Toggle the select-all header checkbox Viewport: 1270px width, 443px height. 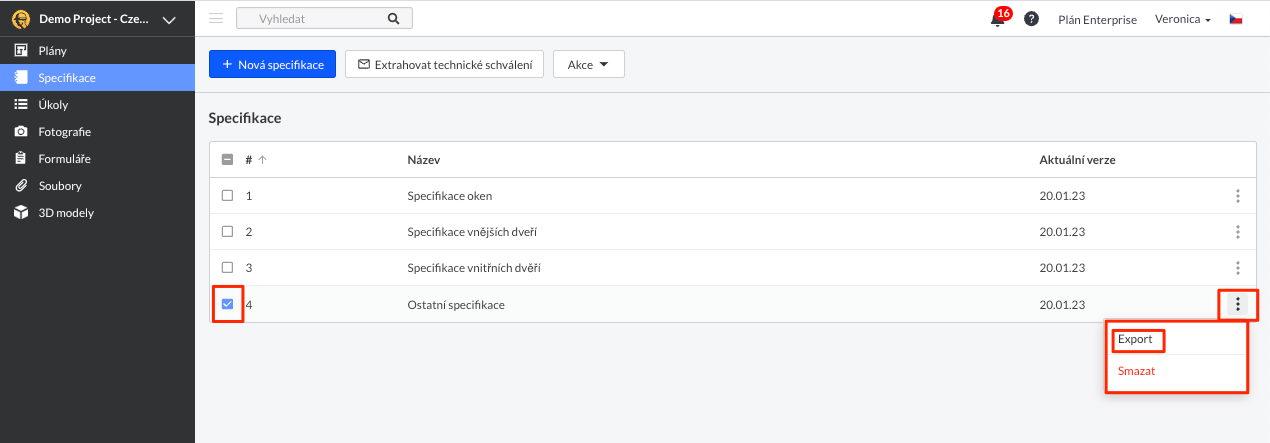click(x=227, y=160)
